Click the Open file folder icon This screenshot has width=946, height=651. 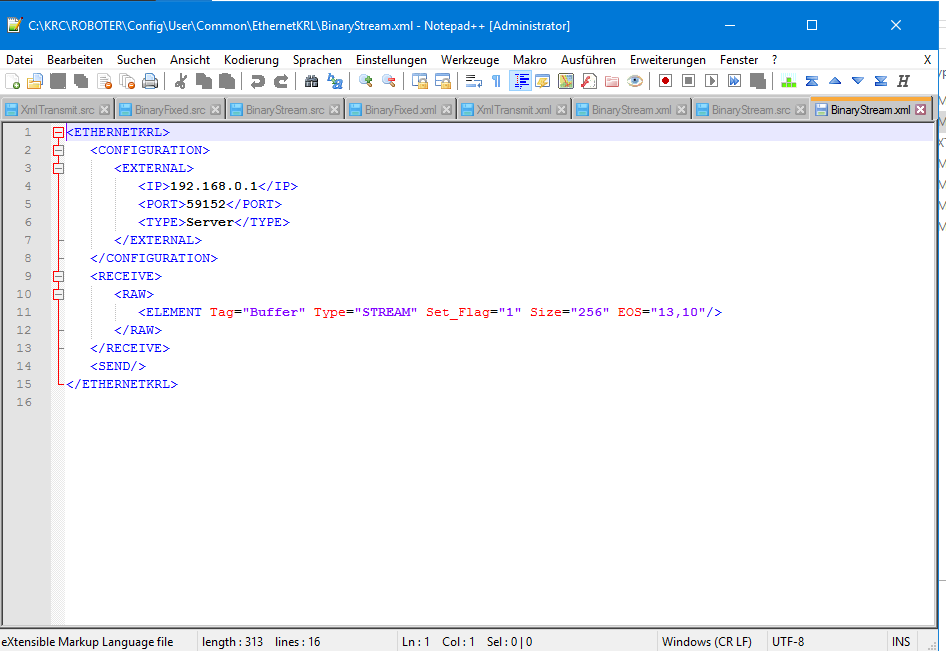pyautogui.click(x=35, y=81)
